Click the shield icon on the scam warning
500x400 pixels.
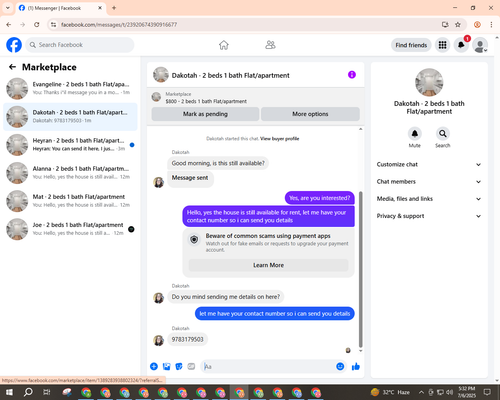coord(194,239)
